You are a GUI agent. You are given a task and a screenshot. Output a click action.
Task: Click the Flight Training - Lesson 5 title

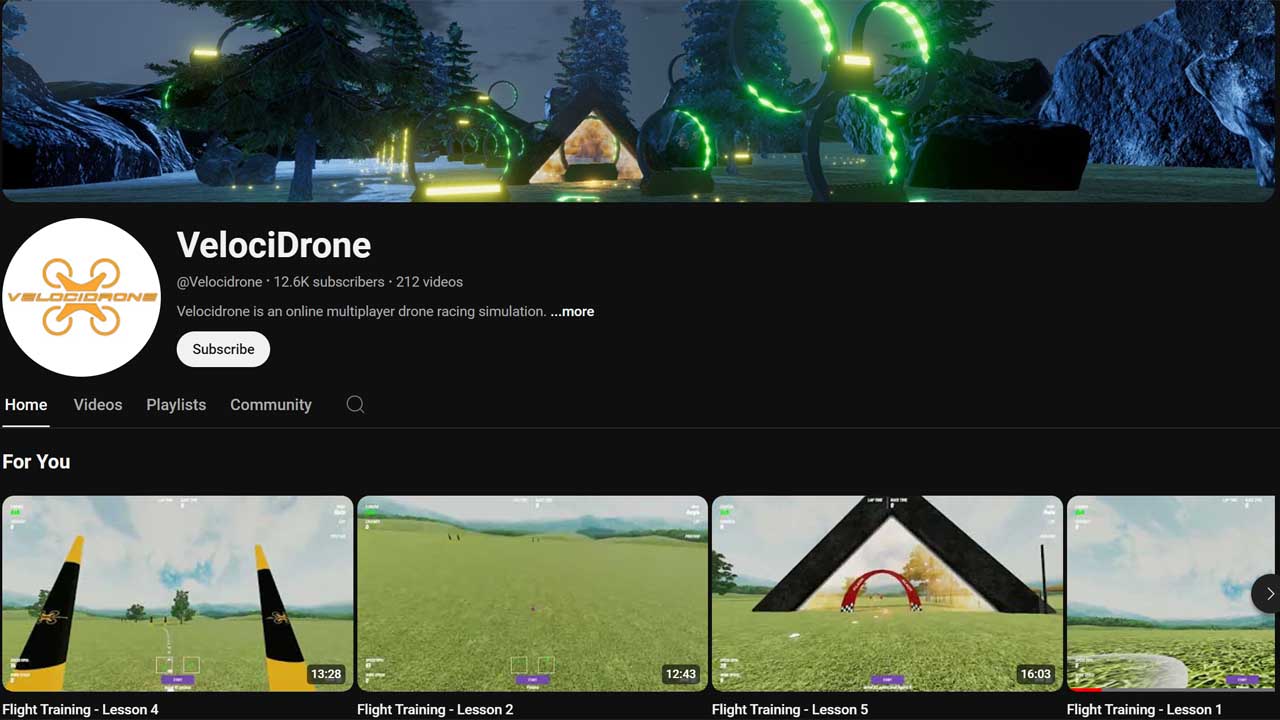[x=790, y=710]
